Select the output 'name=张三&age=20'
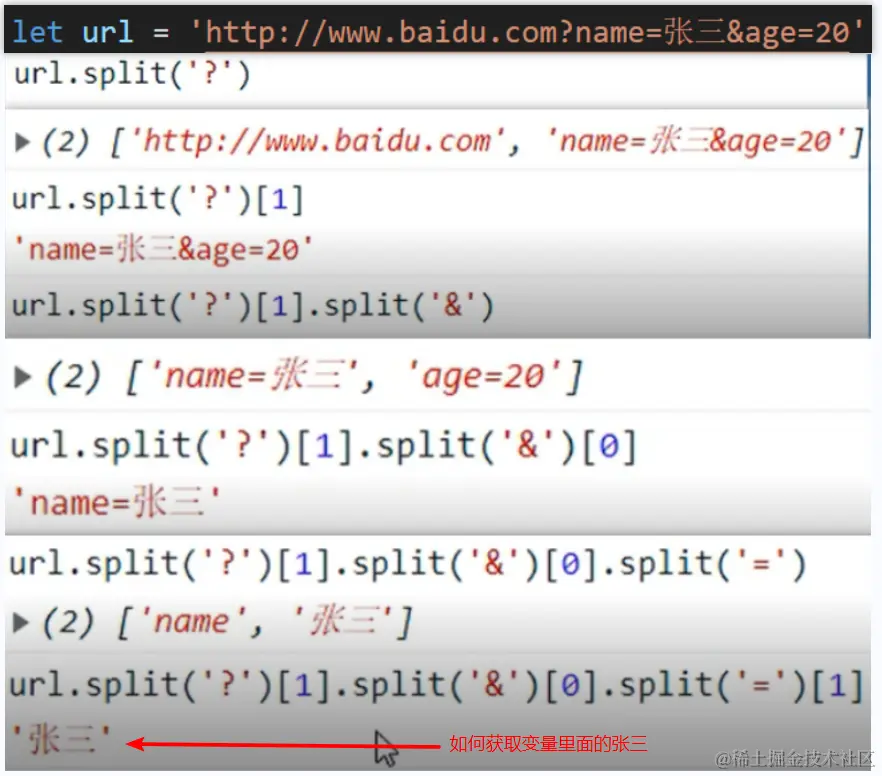 (162, 249)
